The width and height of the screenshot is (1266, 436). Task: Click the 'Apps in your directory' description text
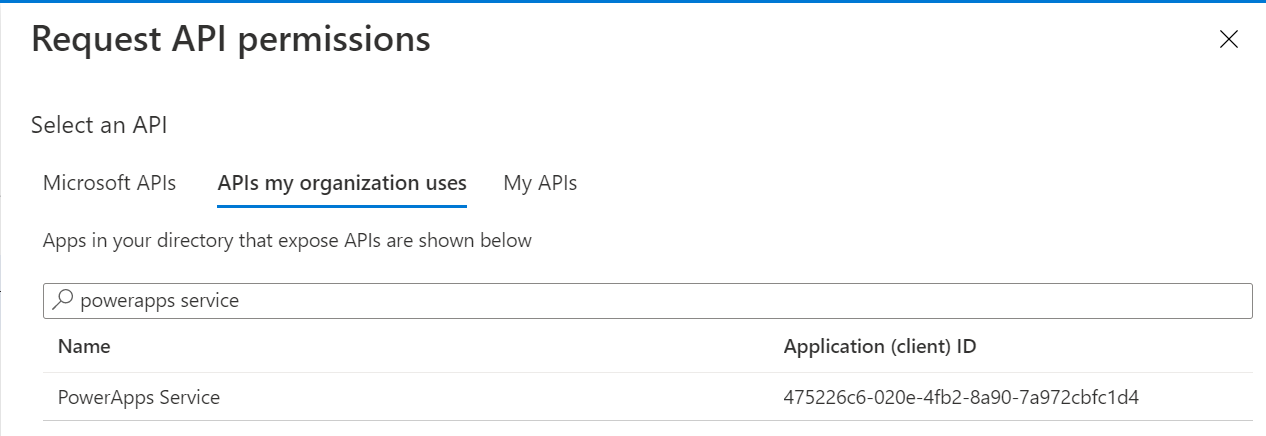(287, 241)
